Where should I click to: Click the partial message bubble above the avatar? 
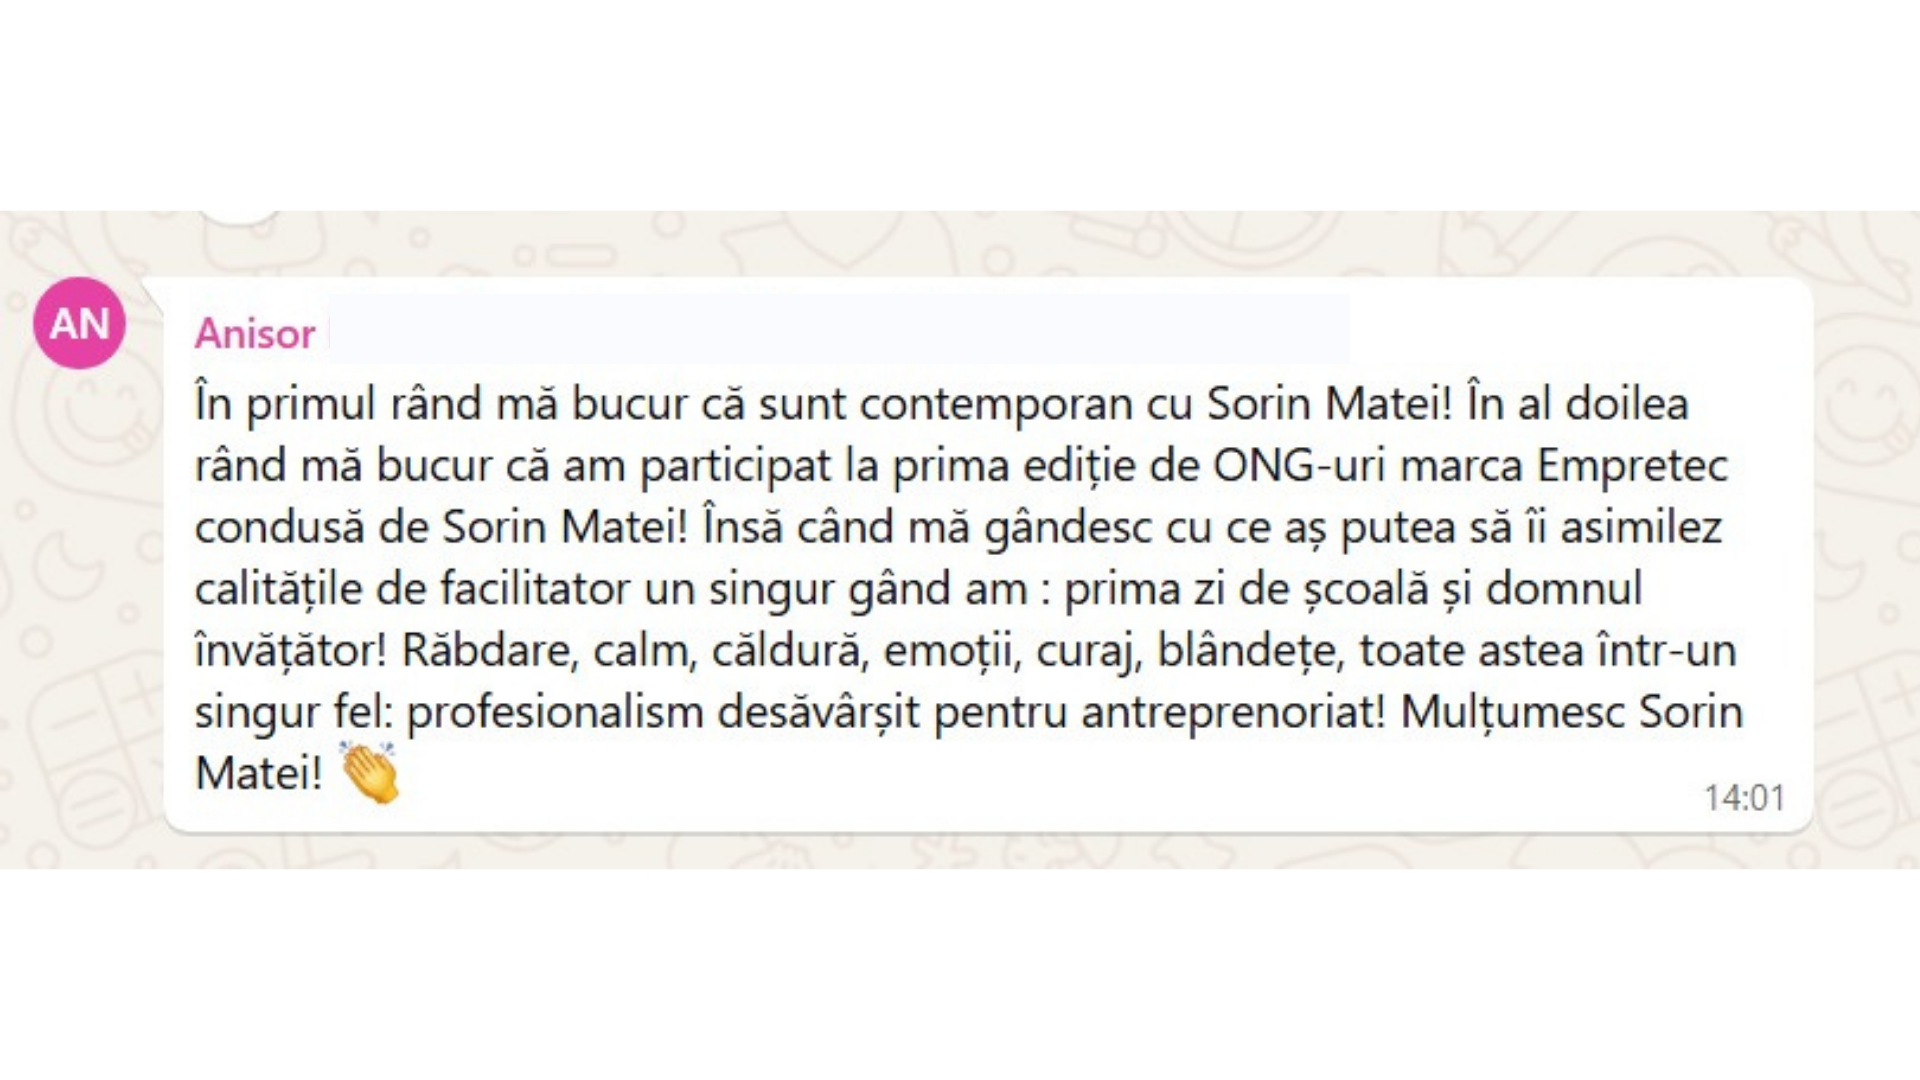(x=240, y=216)
